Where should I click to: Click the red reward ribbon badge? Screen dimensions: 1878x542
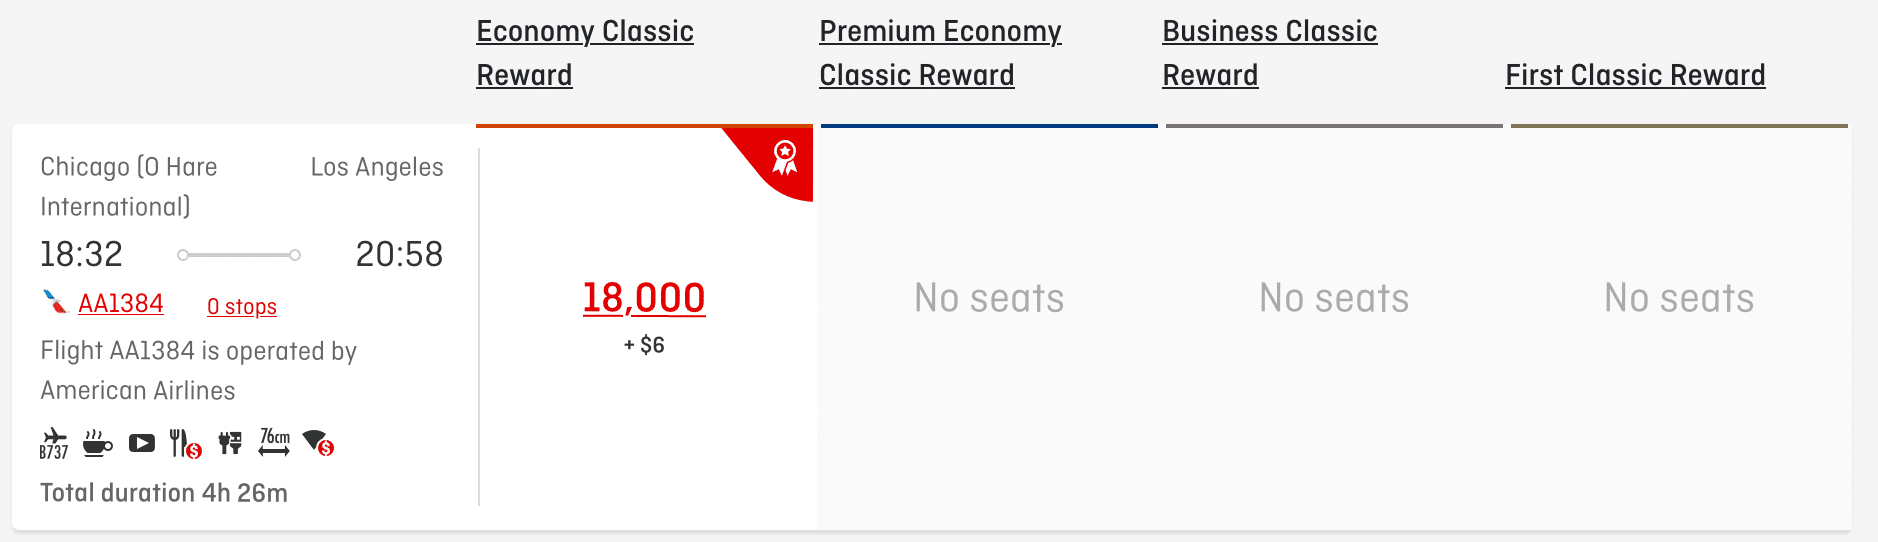pyautogui.click(x=785, y=158)
